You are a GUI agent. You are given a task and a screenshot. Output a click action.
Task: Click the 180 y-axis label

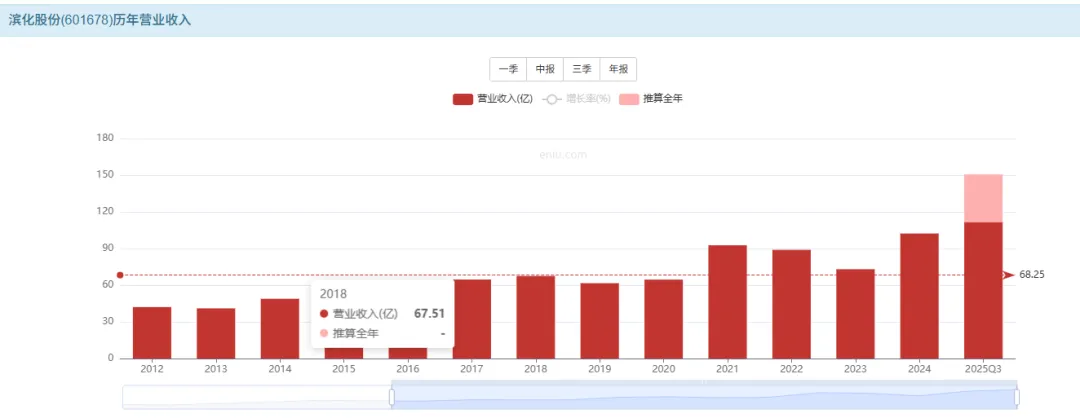point(106,138)
